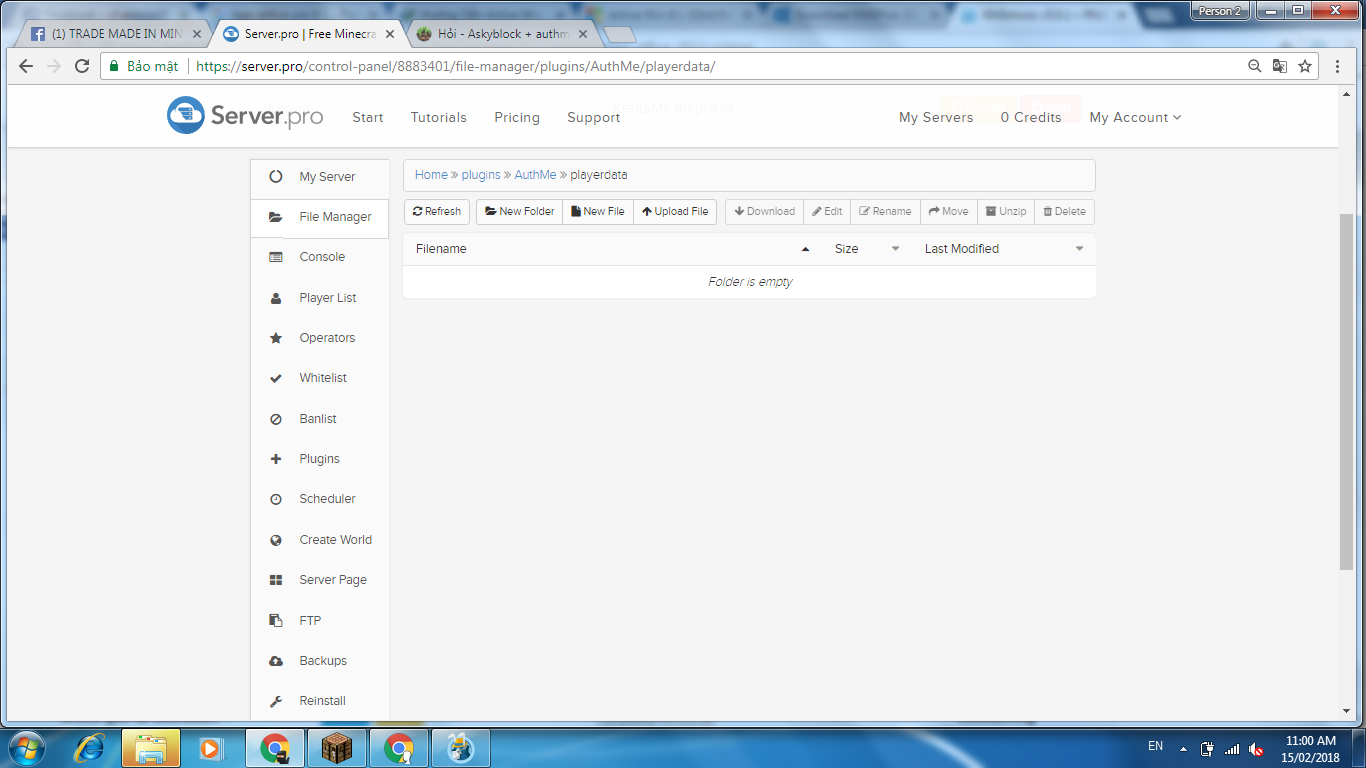Screen dimensions: 1366x768
Task: Create a New Folder
Action: click(519, 212)
